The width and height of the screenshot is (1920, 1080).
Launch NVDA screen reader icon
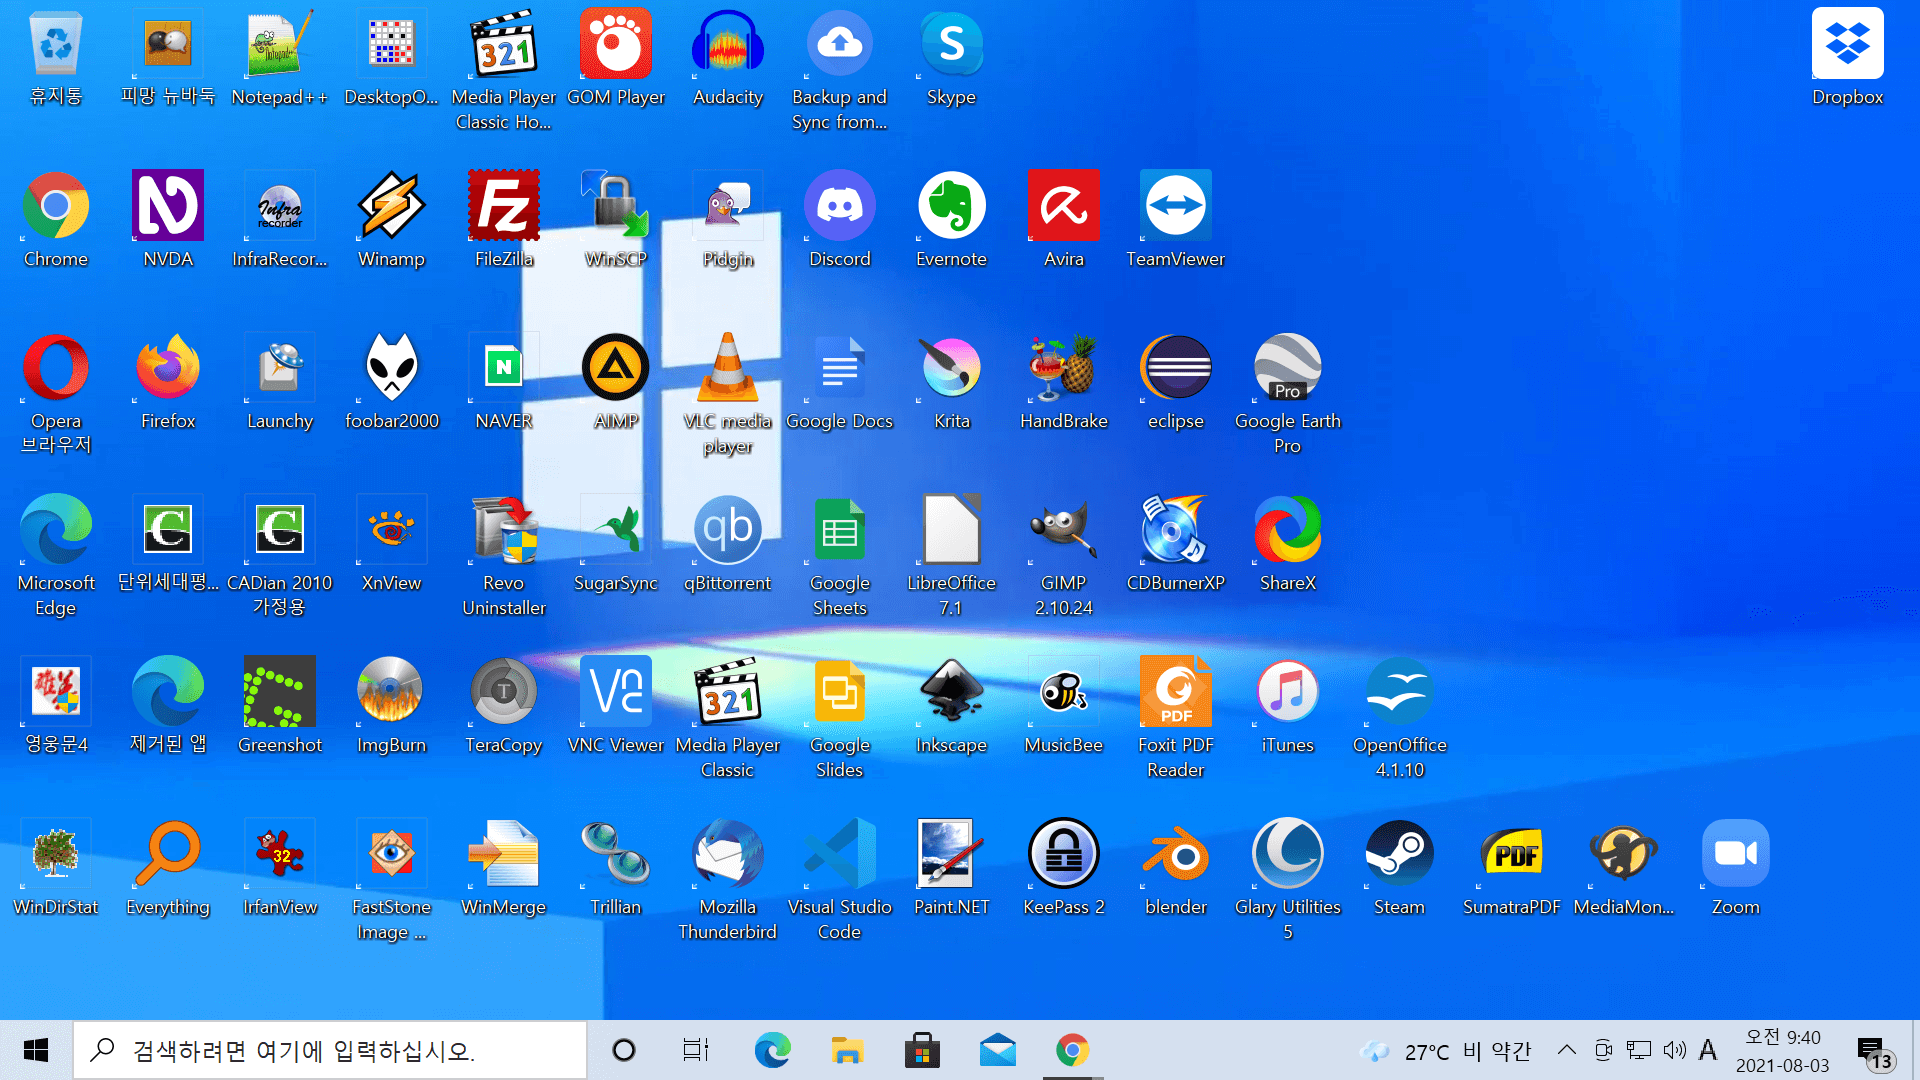pyautogui.click(x=168, y=220)
